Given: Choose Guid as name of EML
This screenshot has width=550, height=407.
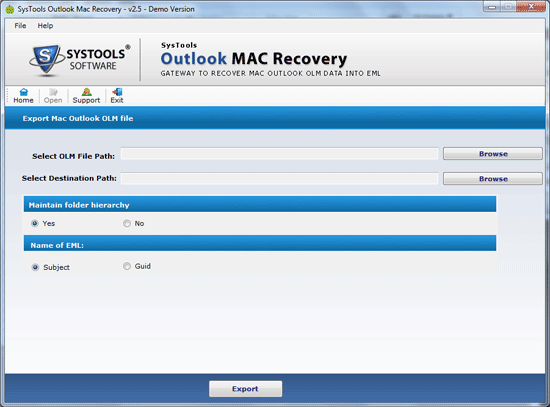Looking at the screenshot, I should point(127,266).
